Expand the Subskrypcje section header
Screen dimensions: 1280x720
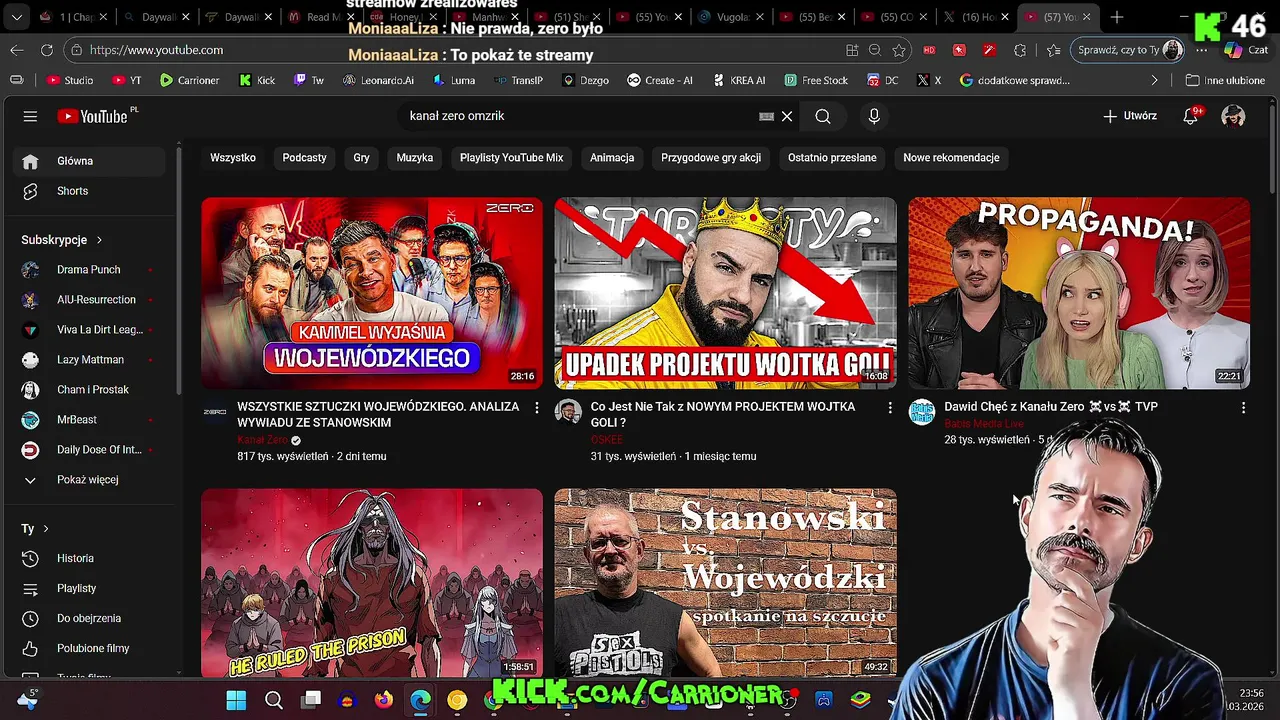pos(62,240)
